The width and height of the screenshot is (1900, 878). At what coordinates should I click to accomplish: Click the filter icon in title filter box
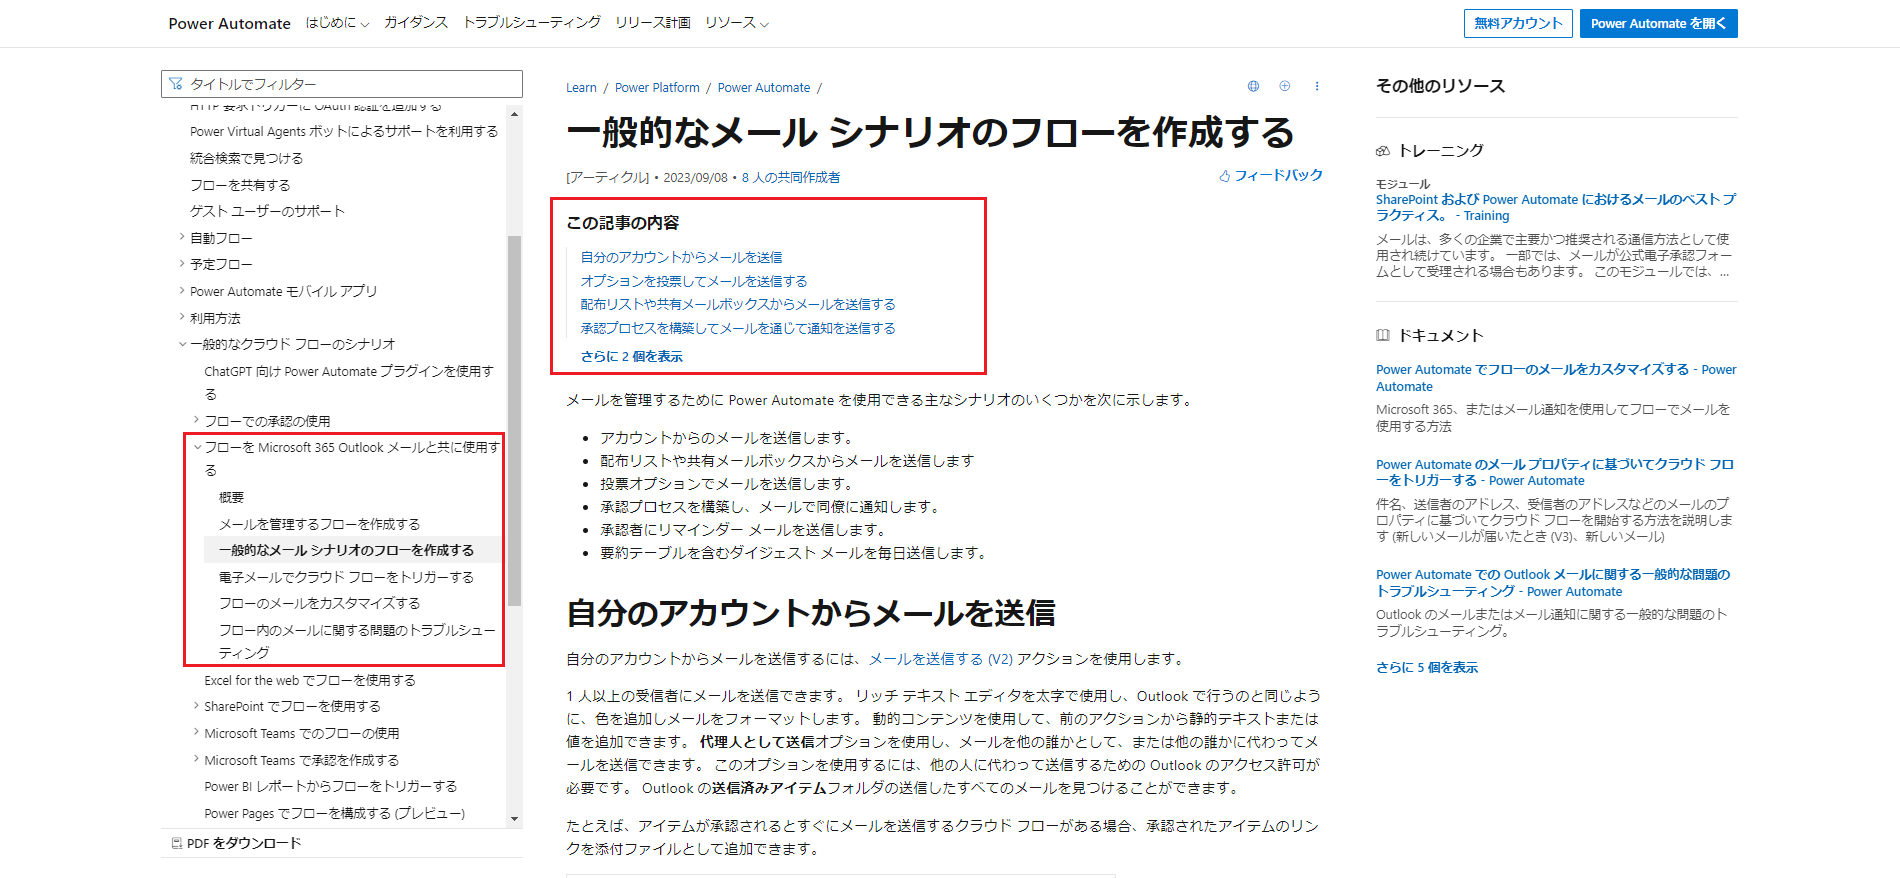tap(176, 84)
